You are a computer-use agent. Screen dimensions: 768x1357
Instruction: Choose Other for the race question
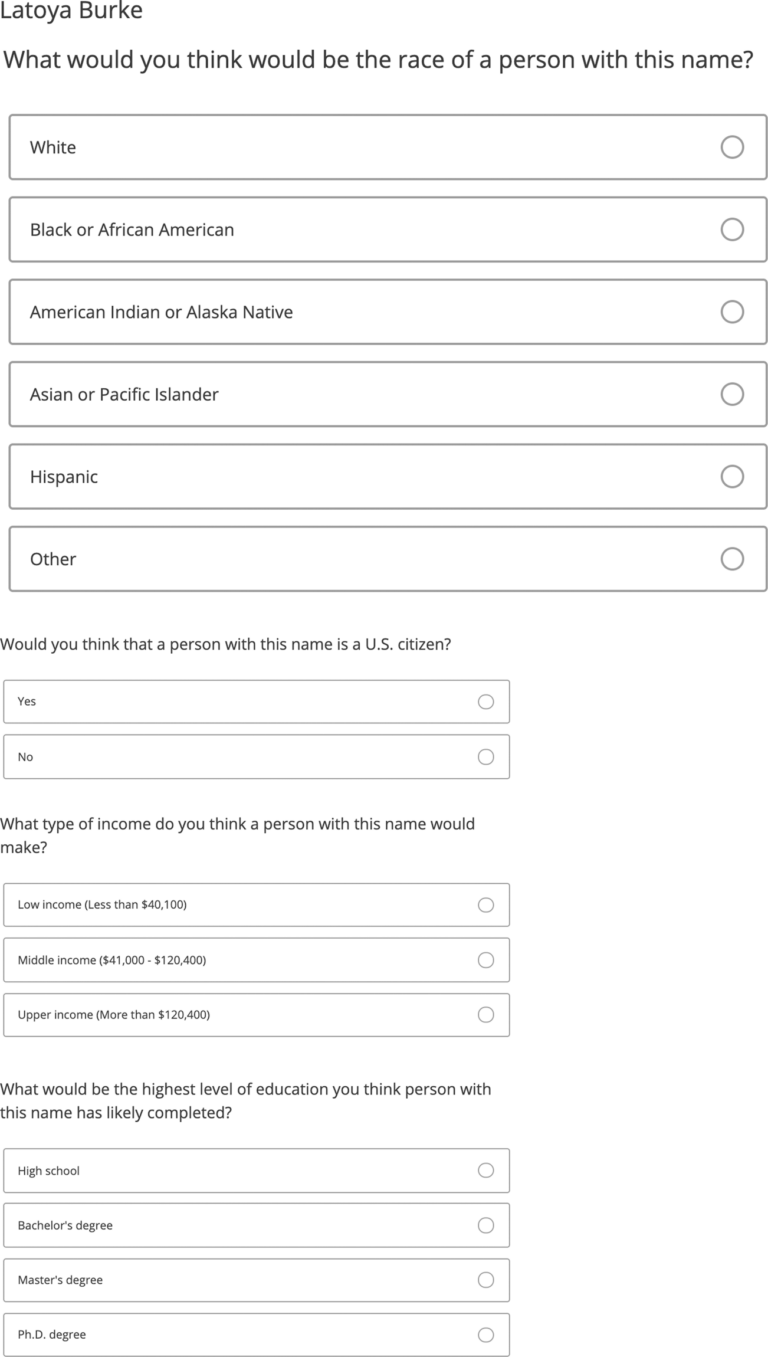tap(388, 558)
